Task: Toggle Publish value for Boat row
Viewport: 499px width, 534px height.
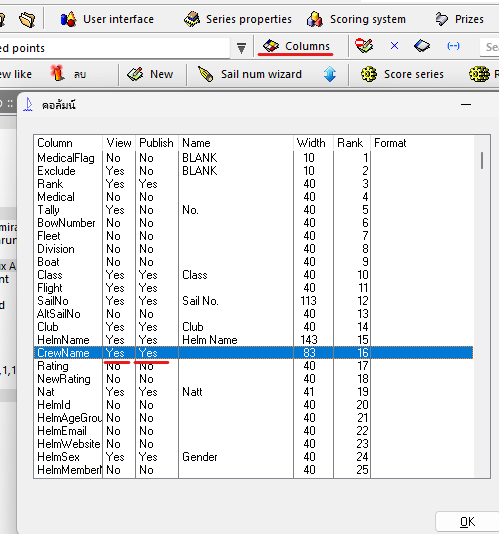Action: pyautogui.click(x=146, y=262)
